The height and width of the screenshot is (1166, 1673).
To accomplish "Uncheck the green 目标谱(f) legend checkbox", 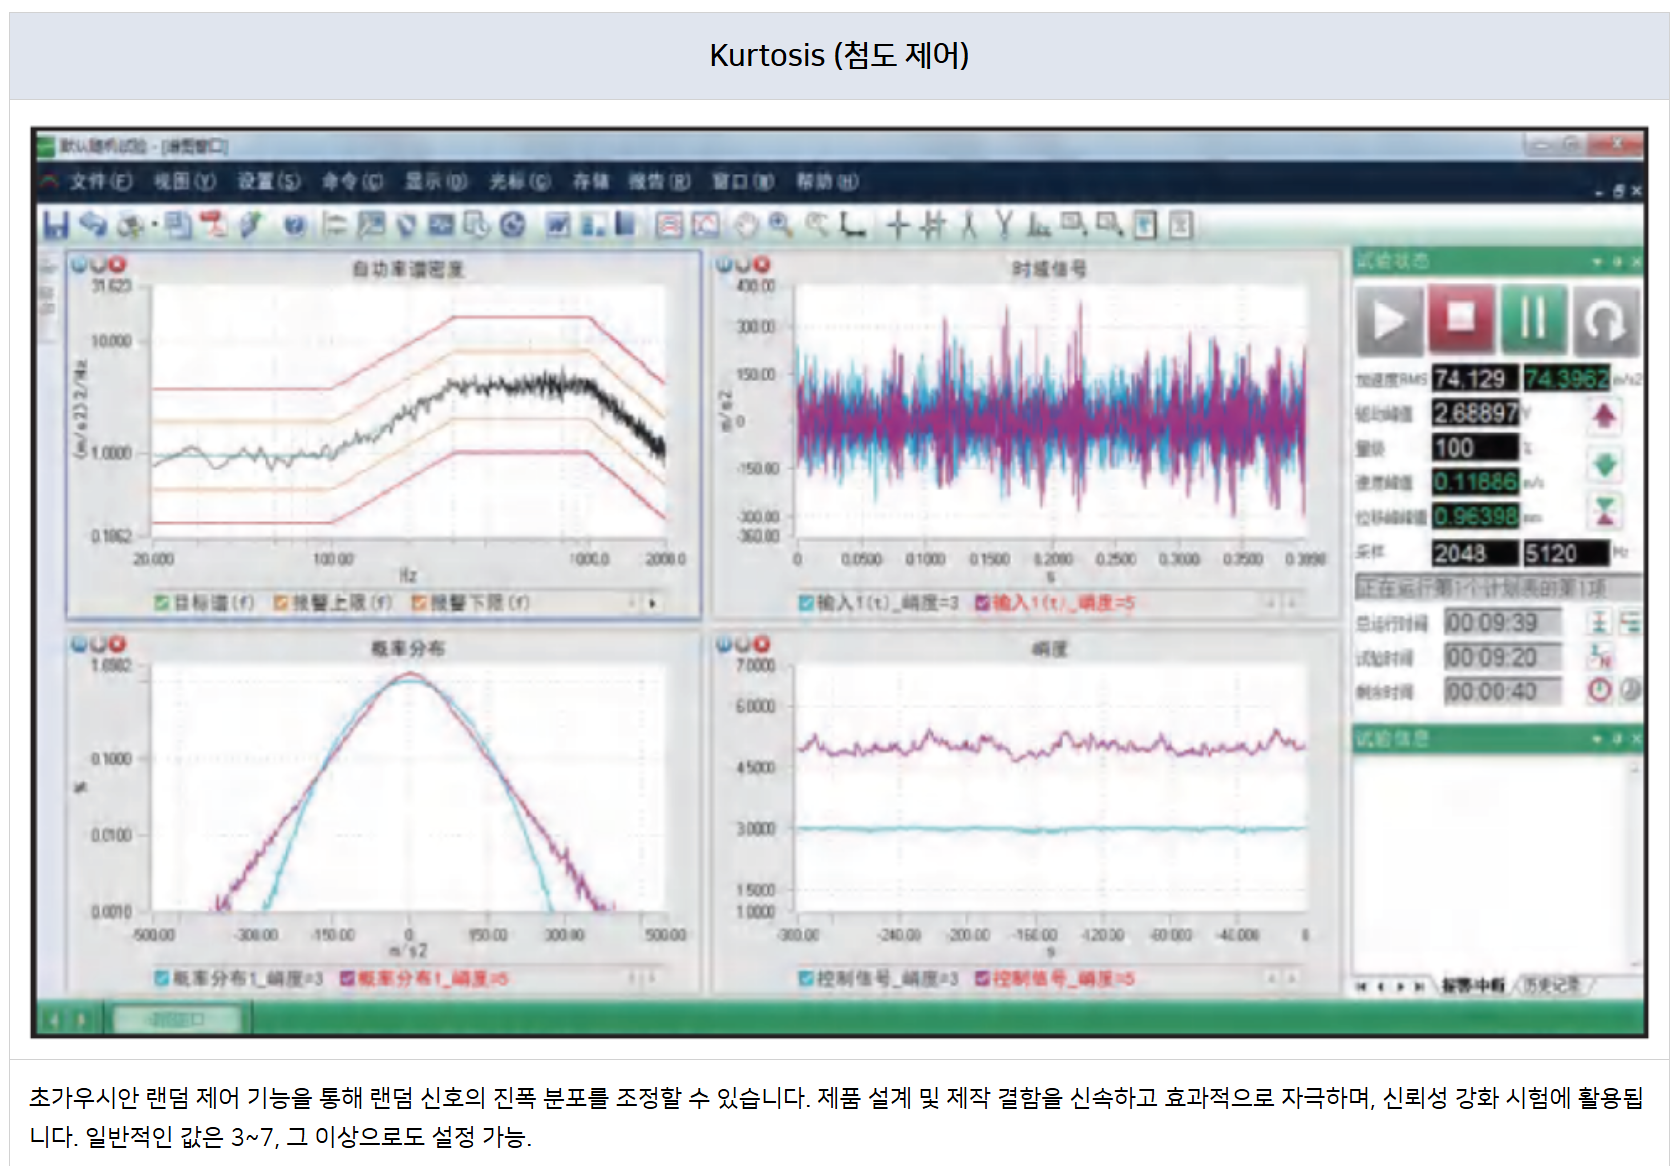I will point(161,603).
